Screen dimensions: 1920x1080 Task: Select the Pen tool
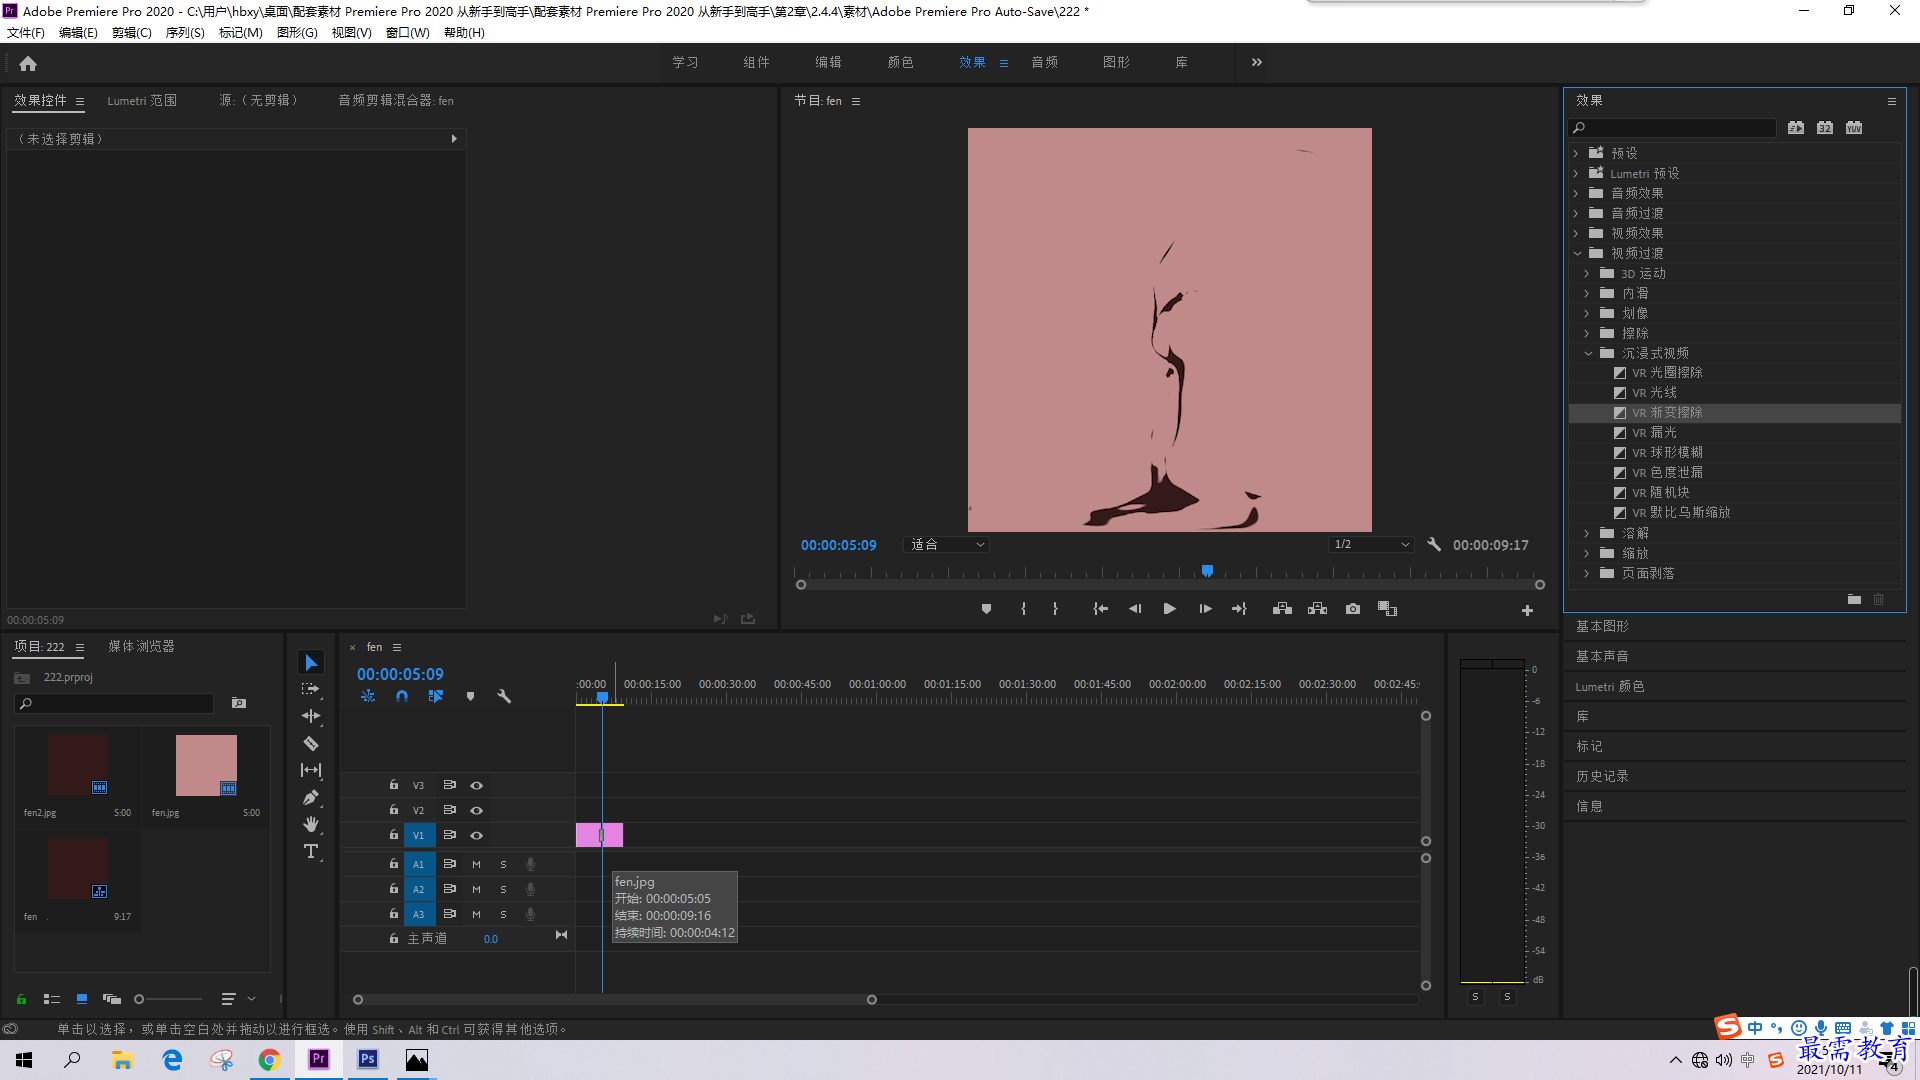[311, 797]
